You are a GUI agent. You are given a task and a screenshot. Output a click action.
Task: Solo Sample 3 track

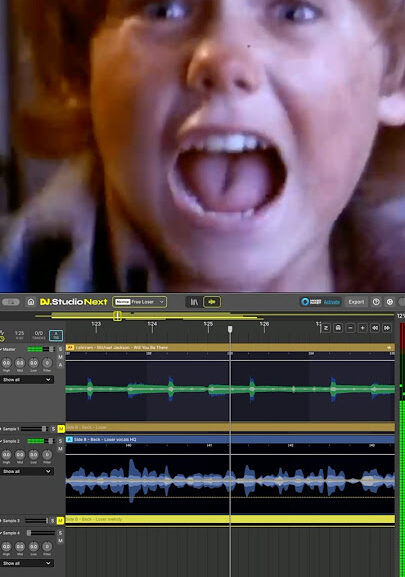point(53,520)
